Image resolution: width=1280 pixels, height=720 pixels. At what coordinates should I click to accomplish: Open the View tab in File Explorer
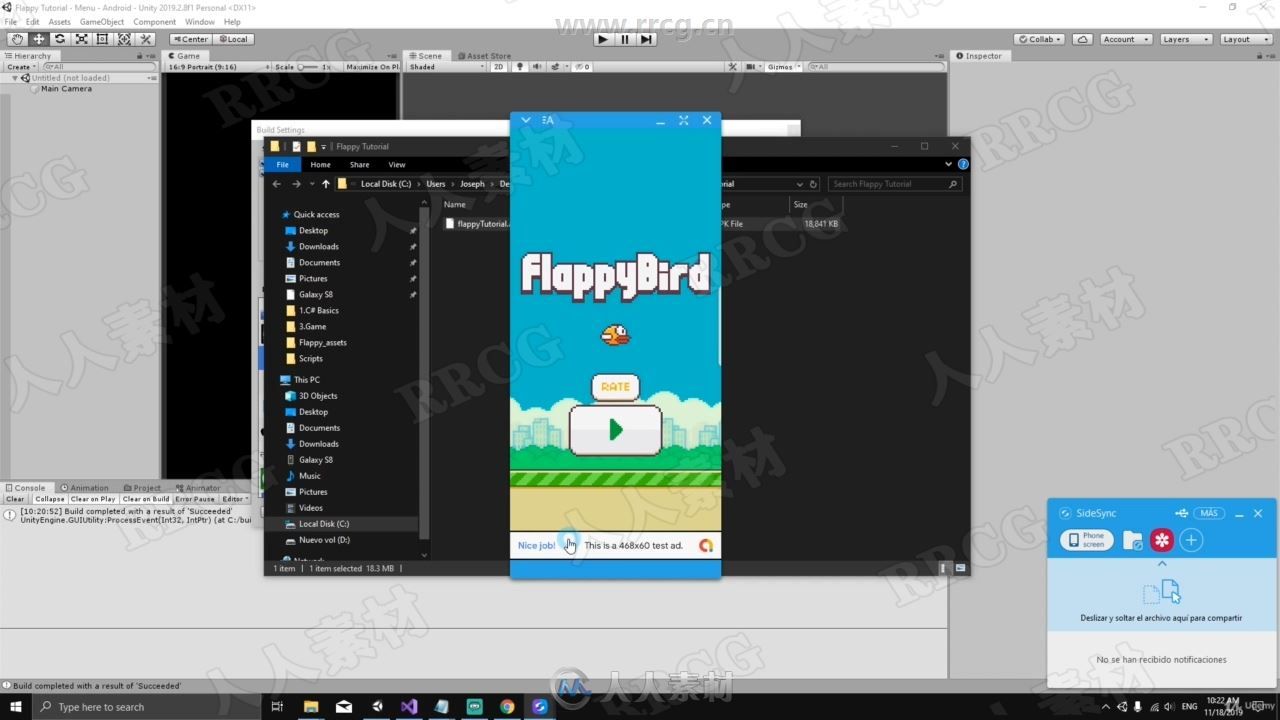coord(397,165)
